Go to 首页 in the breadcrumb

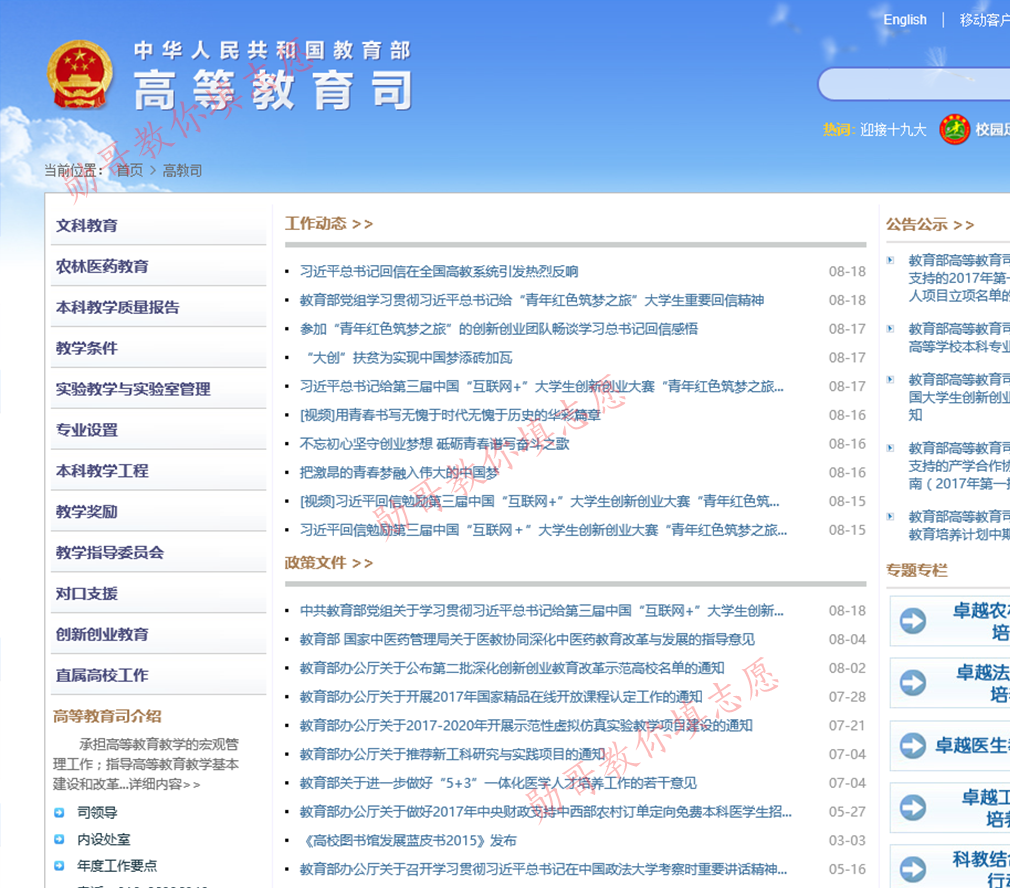pyautogui.click(x=129, y=171)
